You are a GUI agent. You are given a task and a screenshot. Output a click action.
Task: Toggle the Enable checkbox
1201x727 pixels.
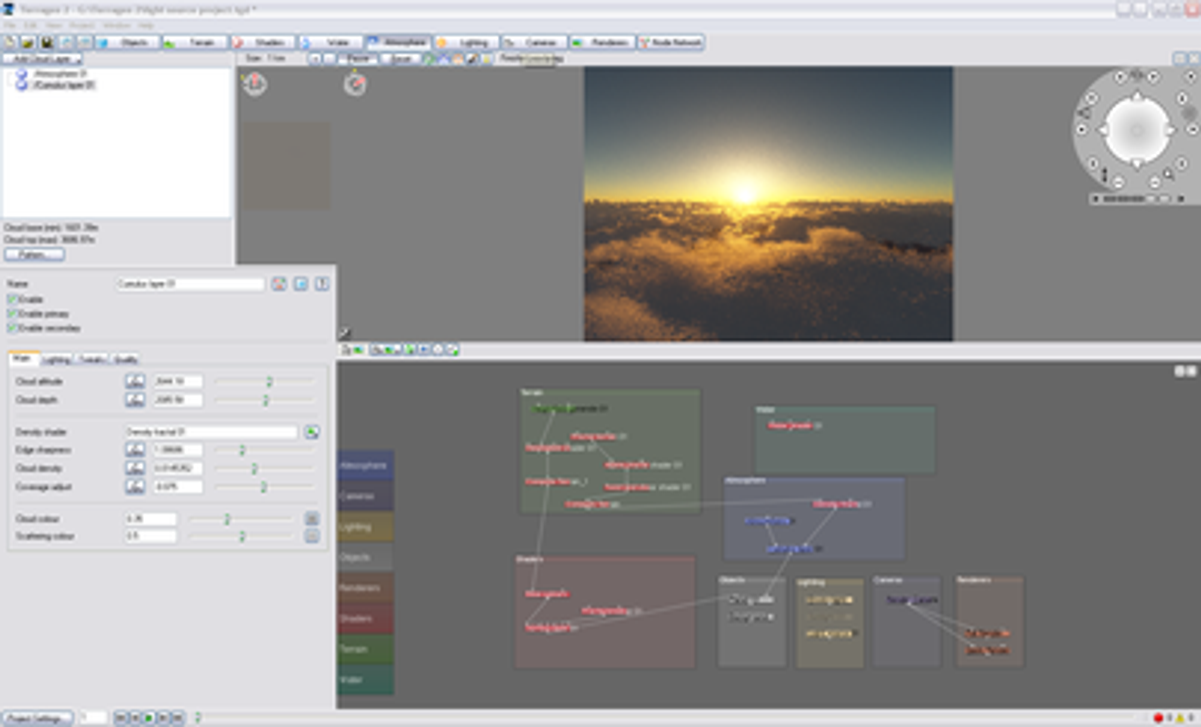12,299
